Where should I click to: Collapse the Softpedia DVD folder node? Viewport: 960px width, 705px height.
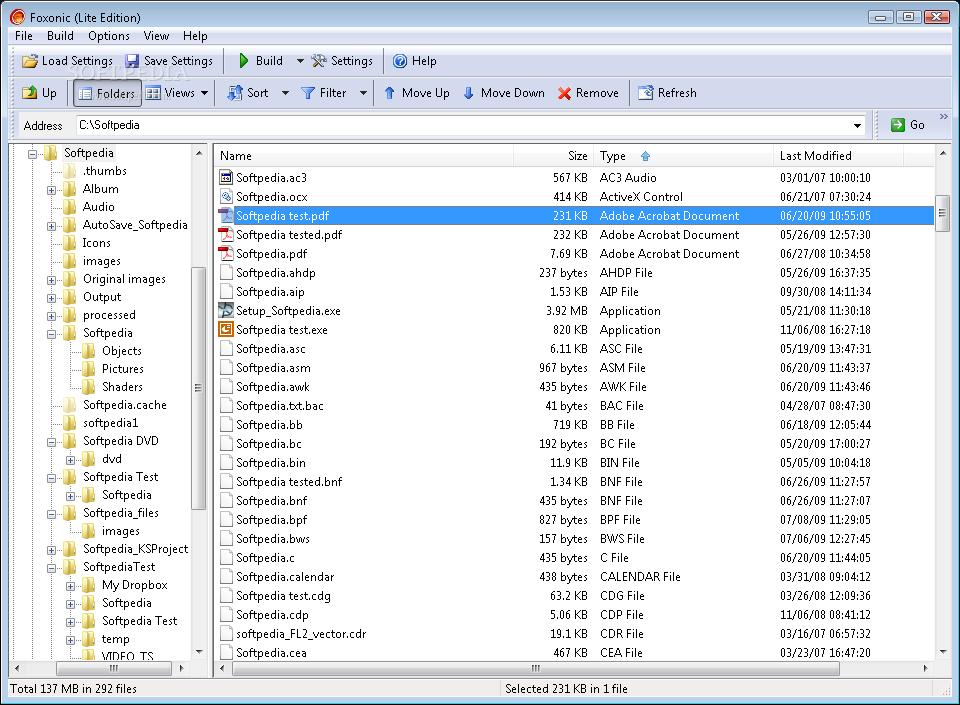pos(51,442)
